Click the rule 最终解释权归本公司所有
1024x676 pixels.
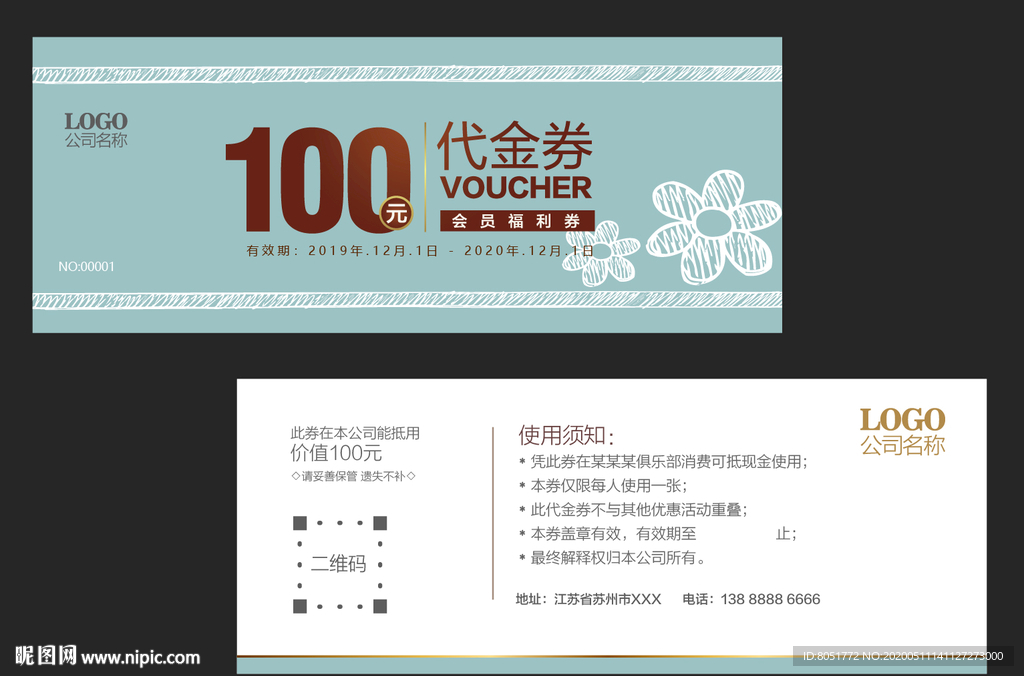pyautogui.click(x=613, y=558)
